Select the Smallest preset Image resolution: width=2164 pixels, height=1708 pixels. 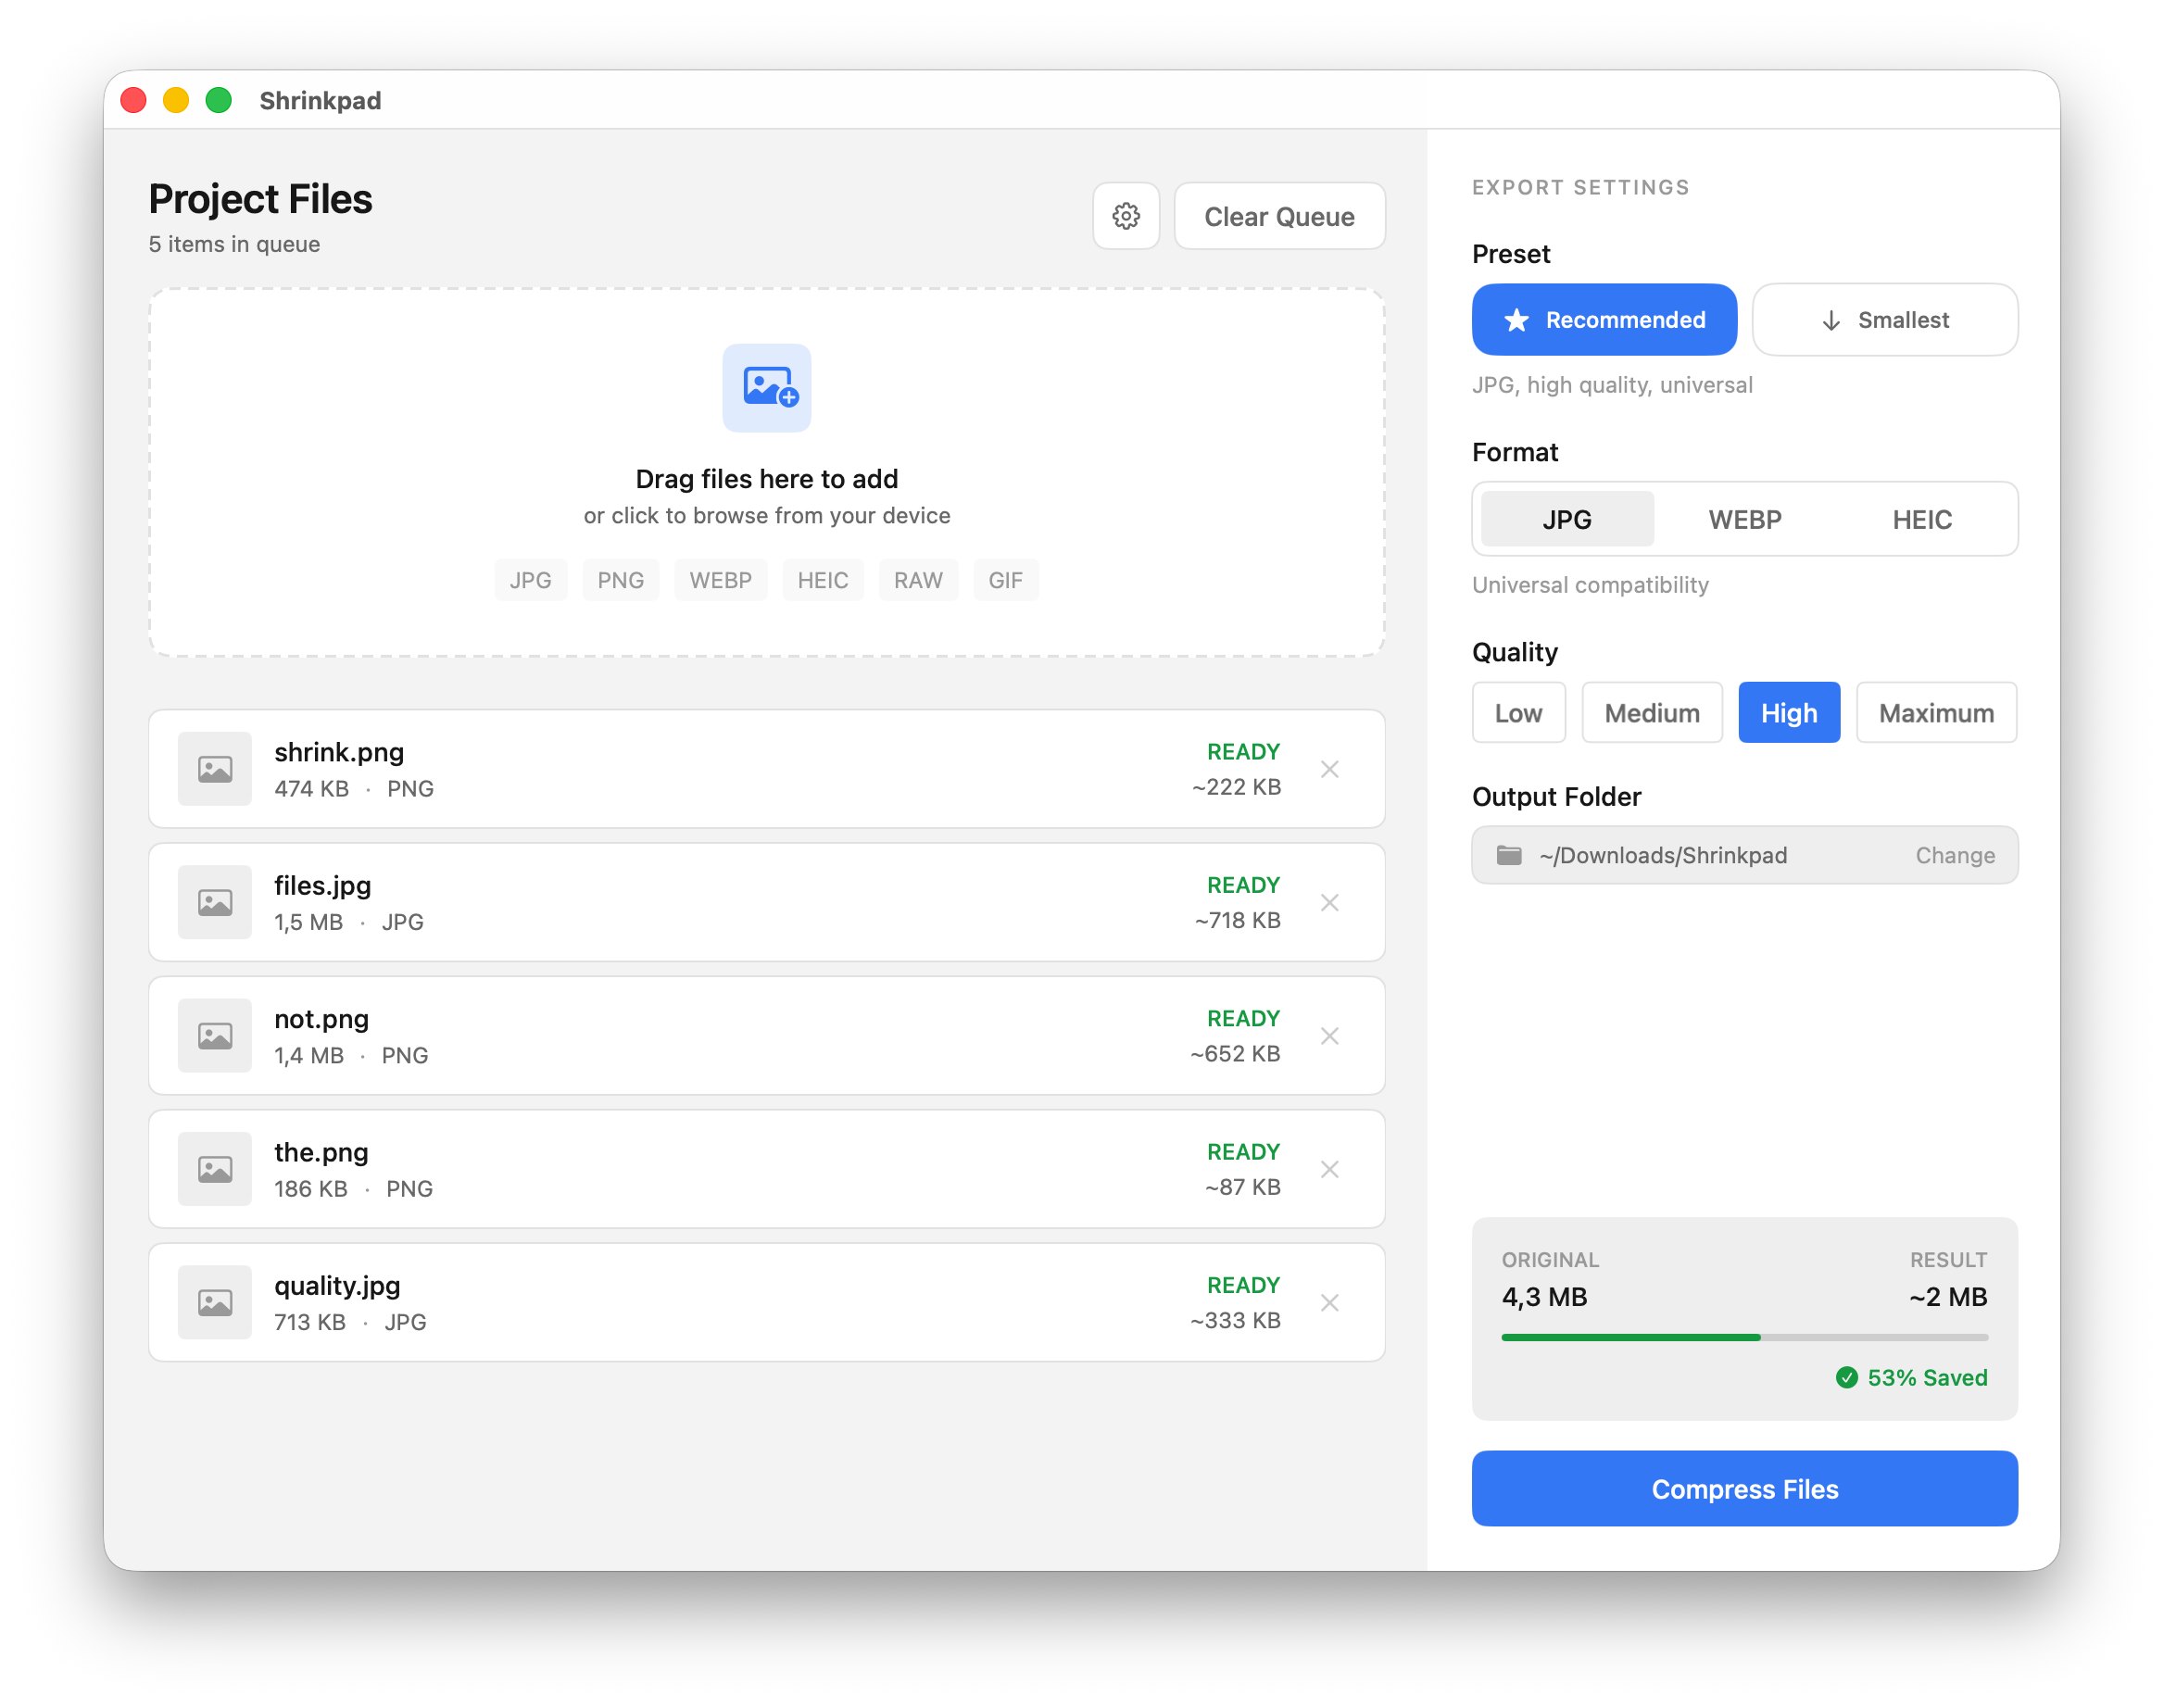coord(1884,320)
